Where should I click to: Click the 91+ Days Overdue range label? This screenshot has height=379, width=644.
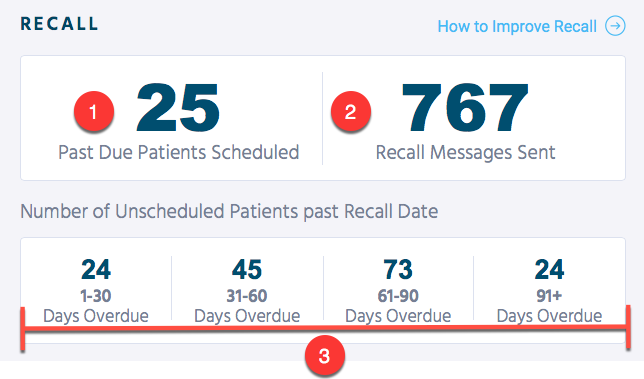[549, 306]
